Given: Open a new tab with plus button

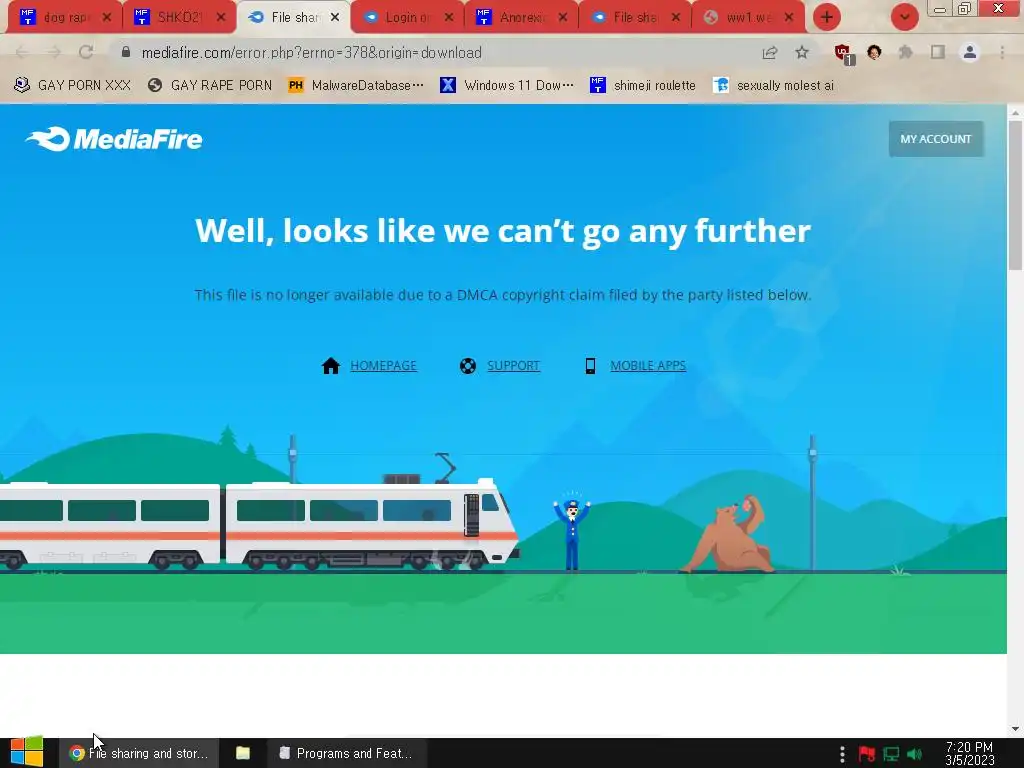Looking at the screenshot, I should point(827,17).
